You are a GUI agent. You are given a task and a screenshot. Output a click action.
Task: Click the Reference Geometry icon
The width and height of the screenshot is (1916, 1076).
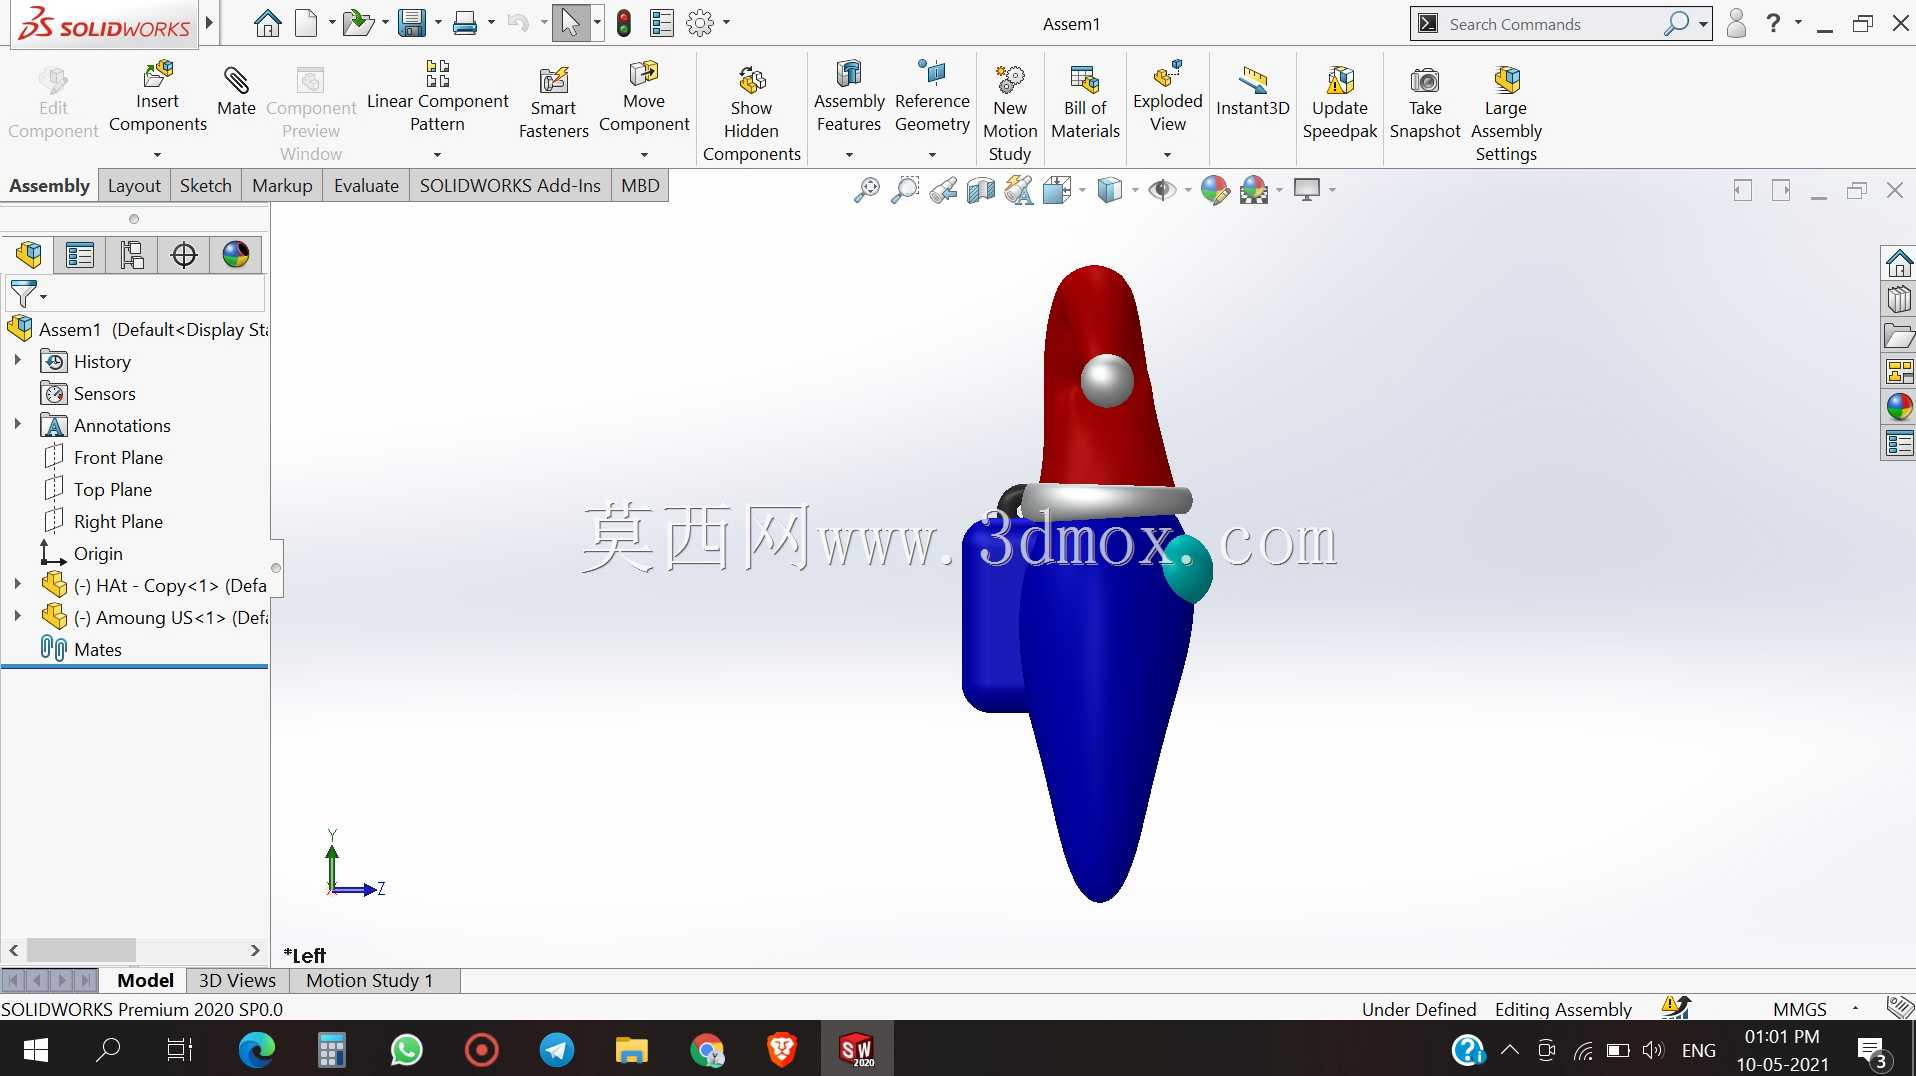pyautogui.click(x=932, y=74)
